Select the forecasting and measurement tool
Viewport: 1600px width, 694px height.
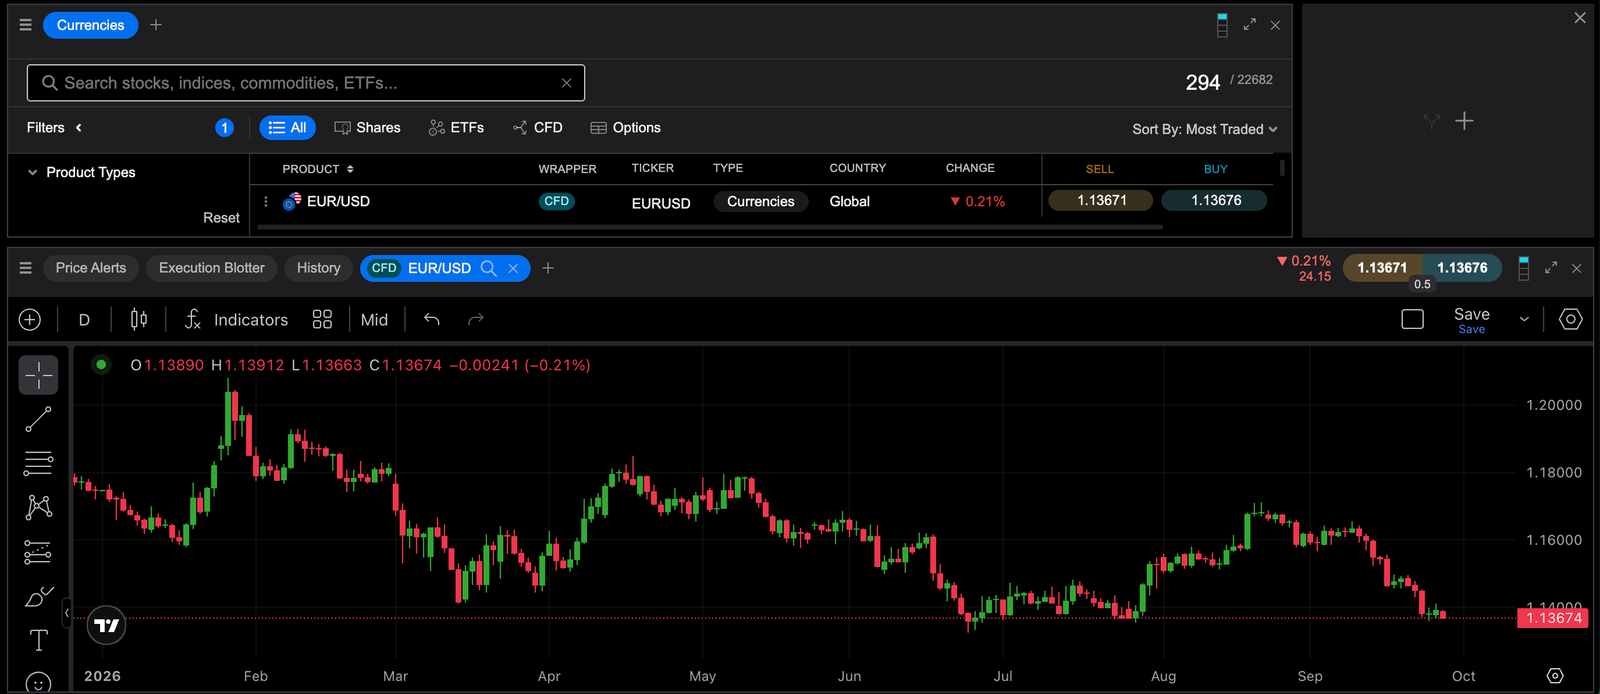coord(38,552)
